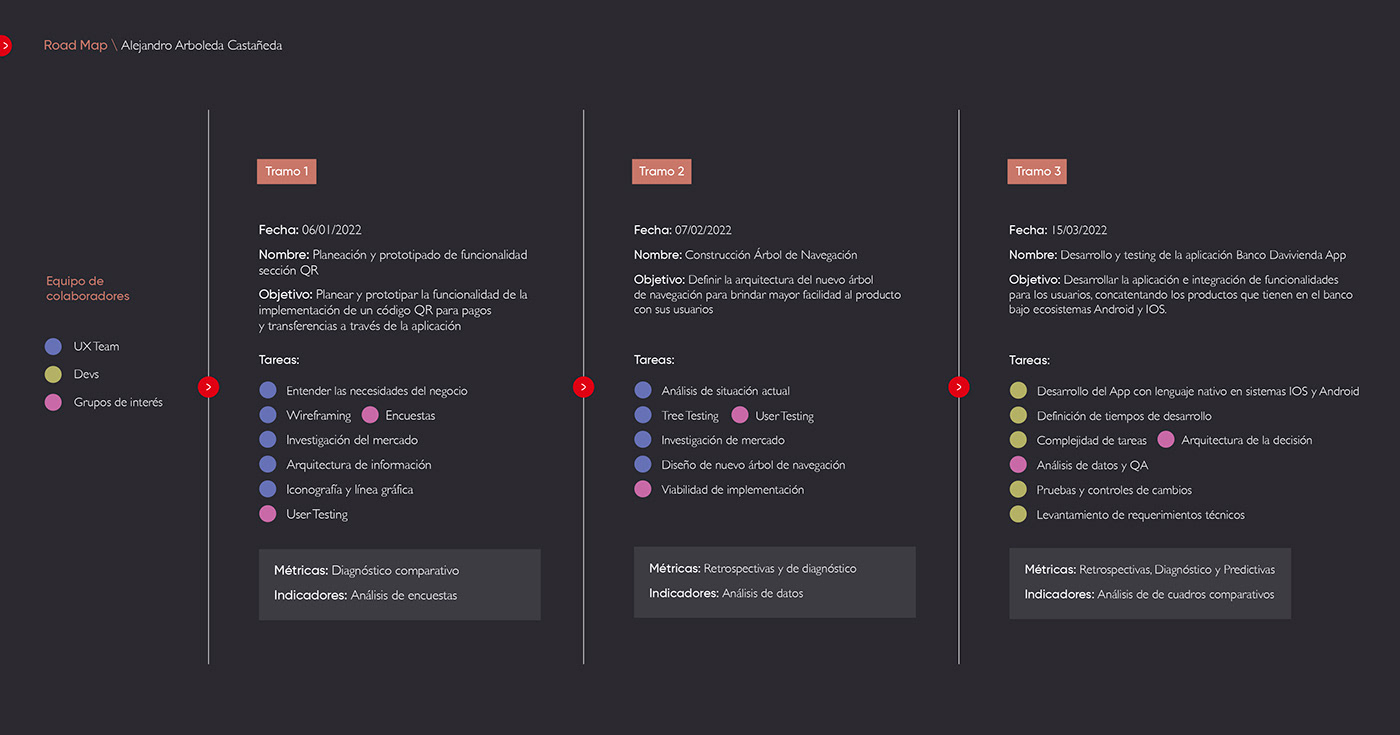The height and width of the screenshot is (735, 1400).
Task: Click the pink dot beside Viabilidad de implementación
Action: [643, 490]
